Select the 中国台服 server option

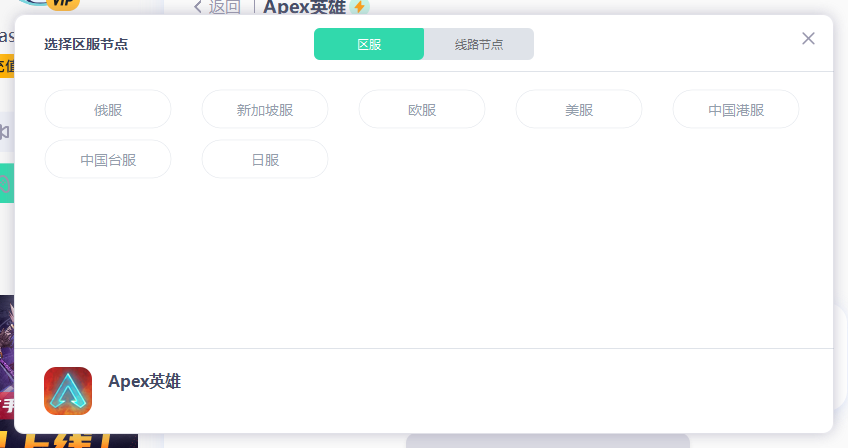click(108, 160)
